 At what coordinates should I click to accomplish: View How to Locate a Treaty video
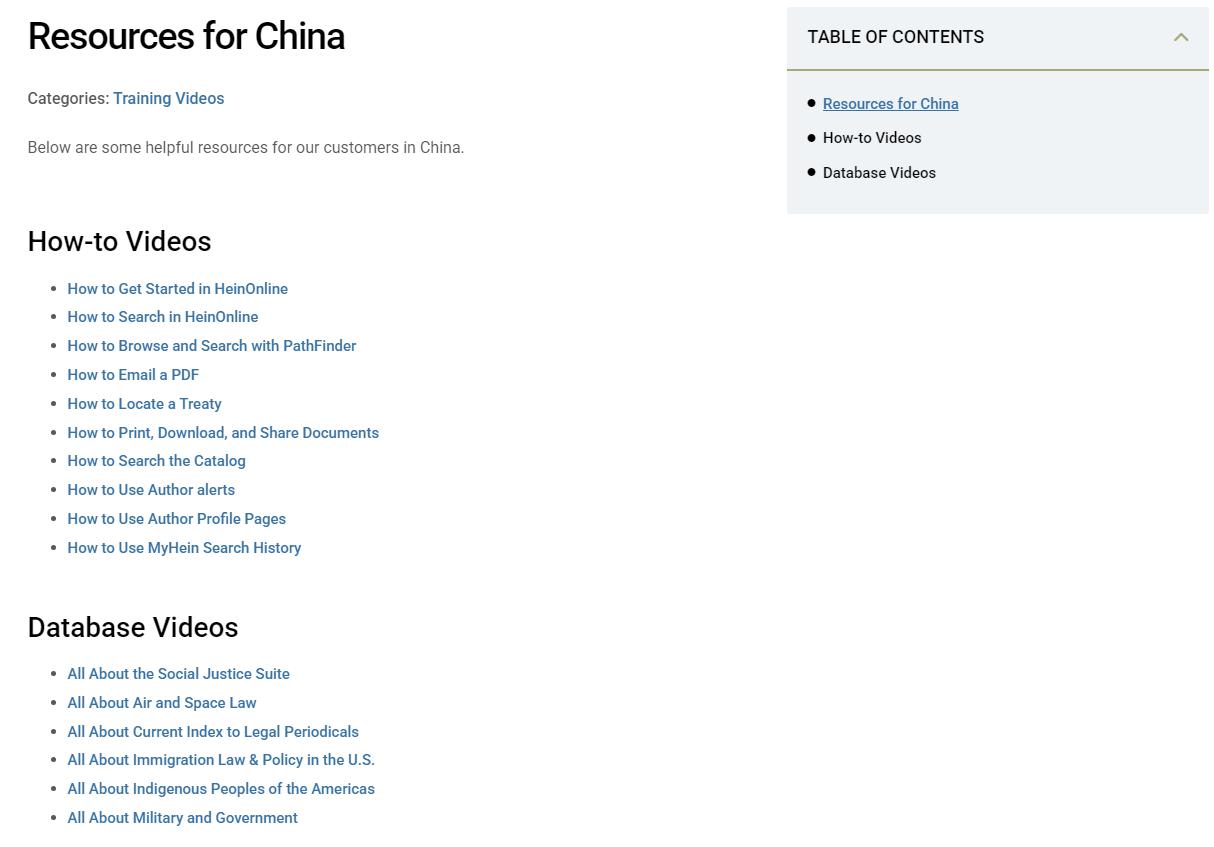(144, 404)
